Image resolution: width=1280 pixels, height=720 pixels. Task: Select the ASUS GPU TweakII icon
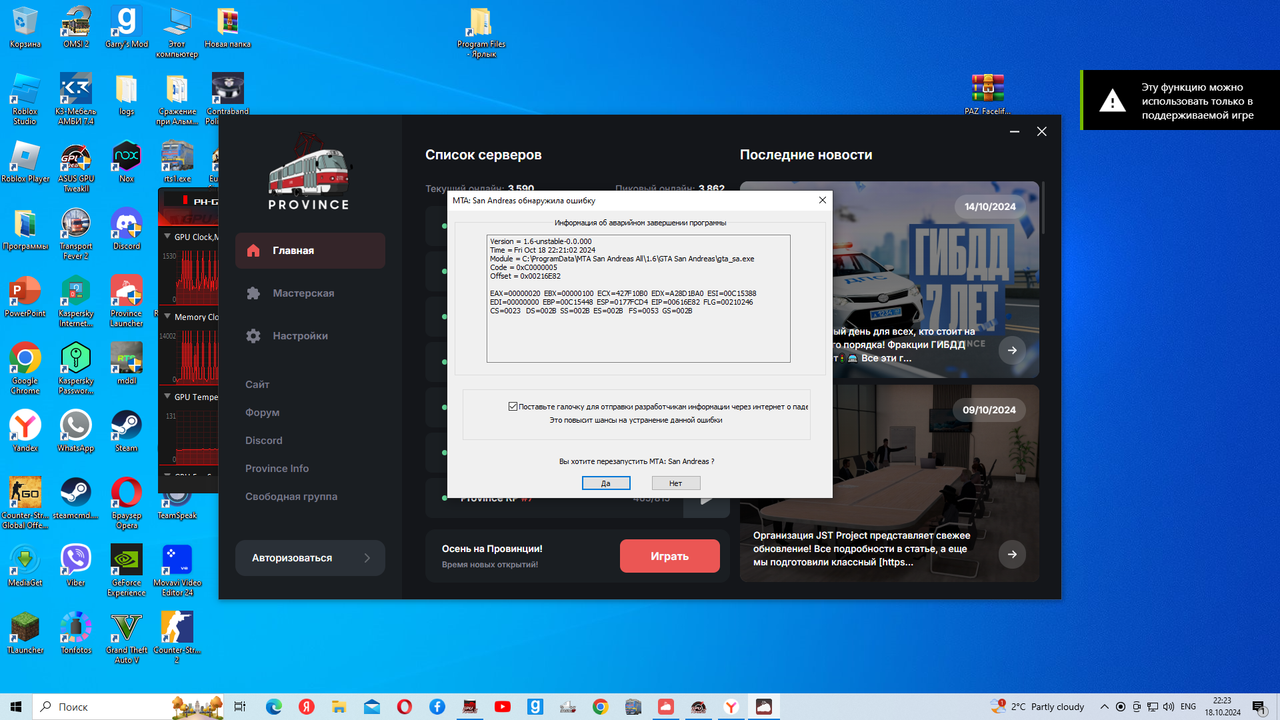pos(76,168)
